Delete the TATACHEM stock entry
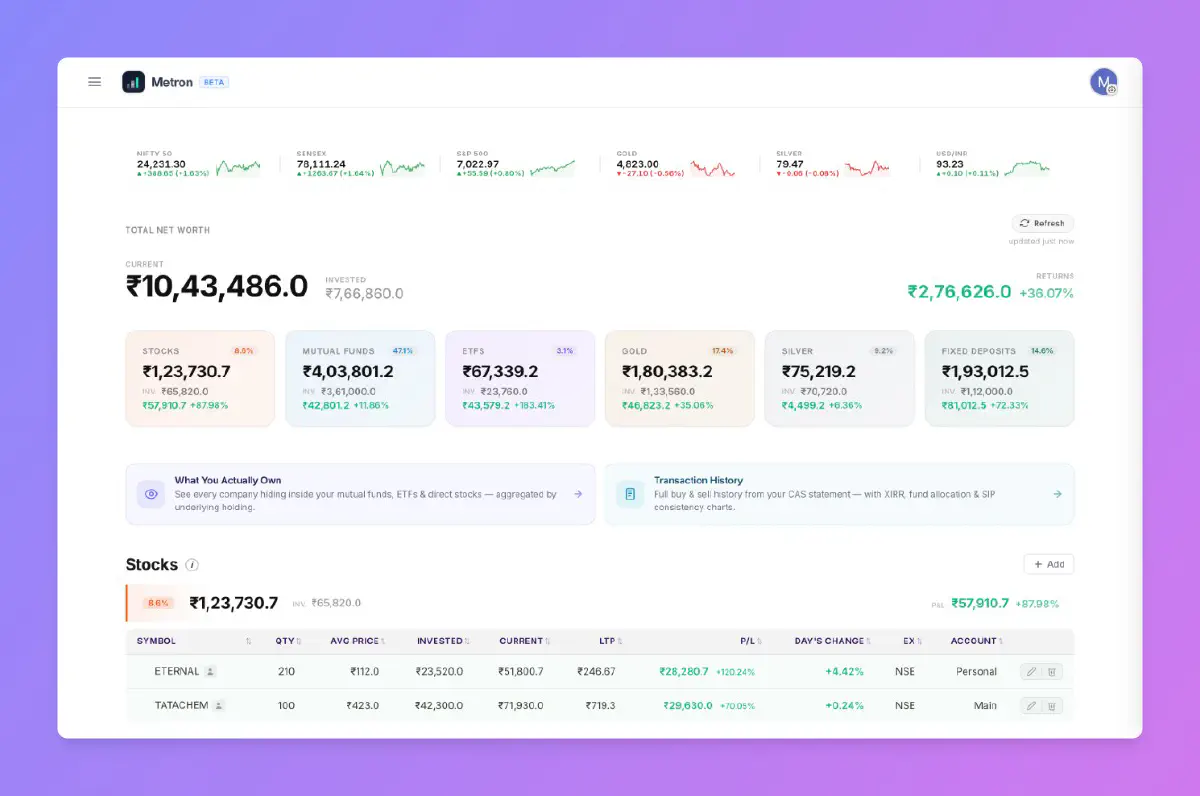This screenshot has width=1200, height=796. [x=1051, y=706]
